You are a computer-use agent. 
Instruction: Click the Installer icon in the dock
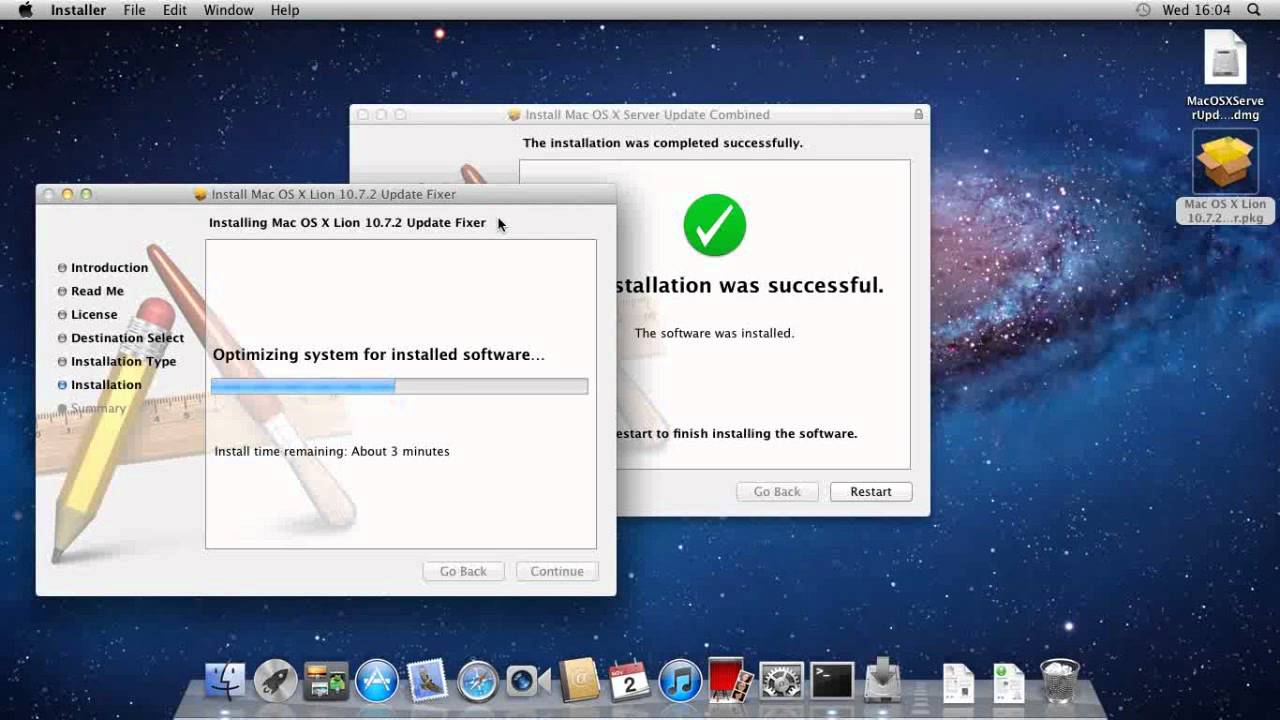tap(883, 680)
